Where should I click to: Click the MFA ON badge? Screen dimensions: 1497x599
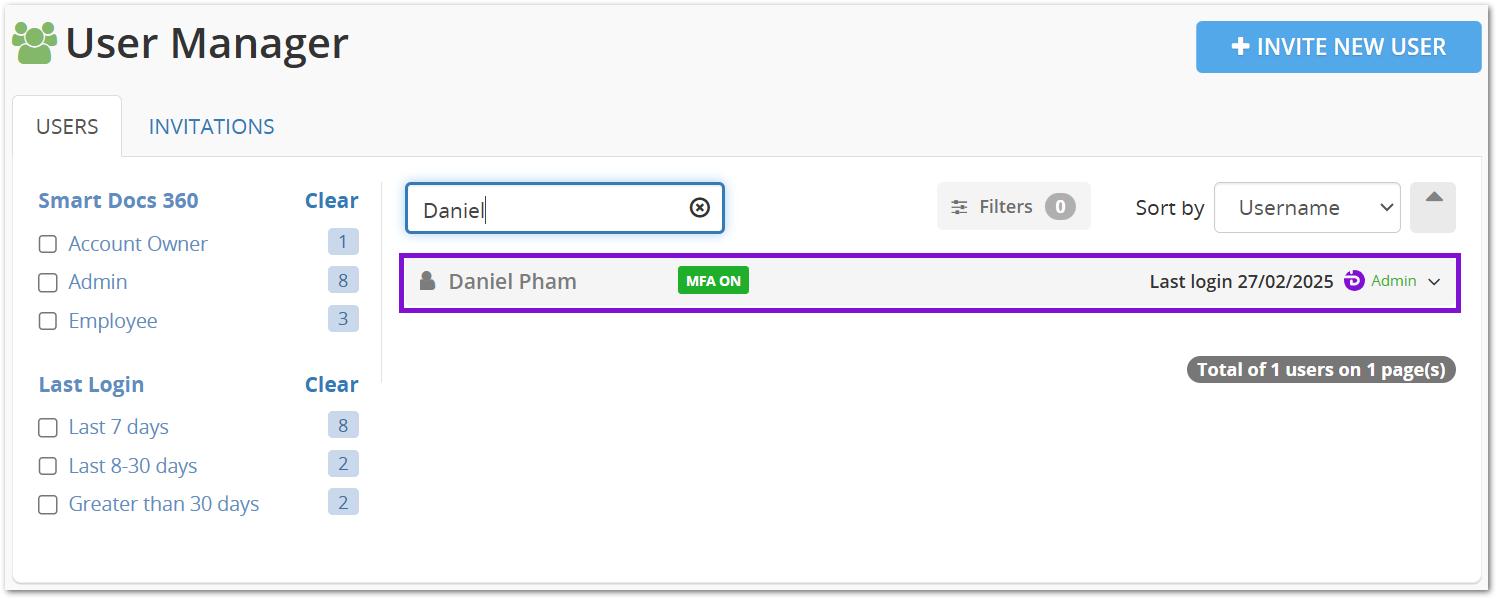coord(713,281)
